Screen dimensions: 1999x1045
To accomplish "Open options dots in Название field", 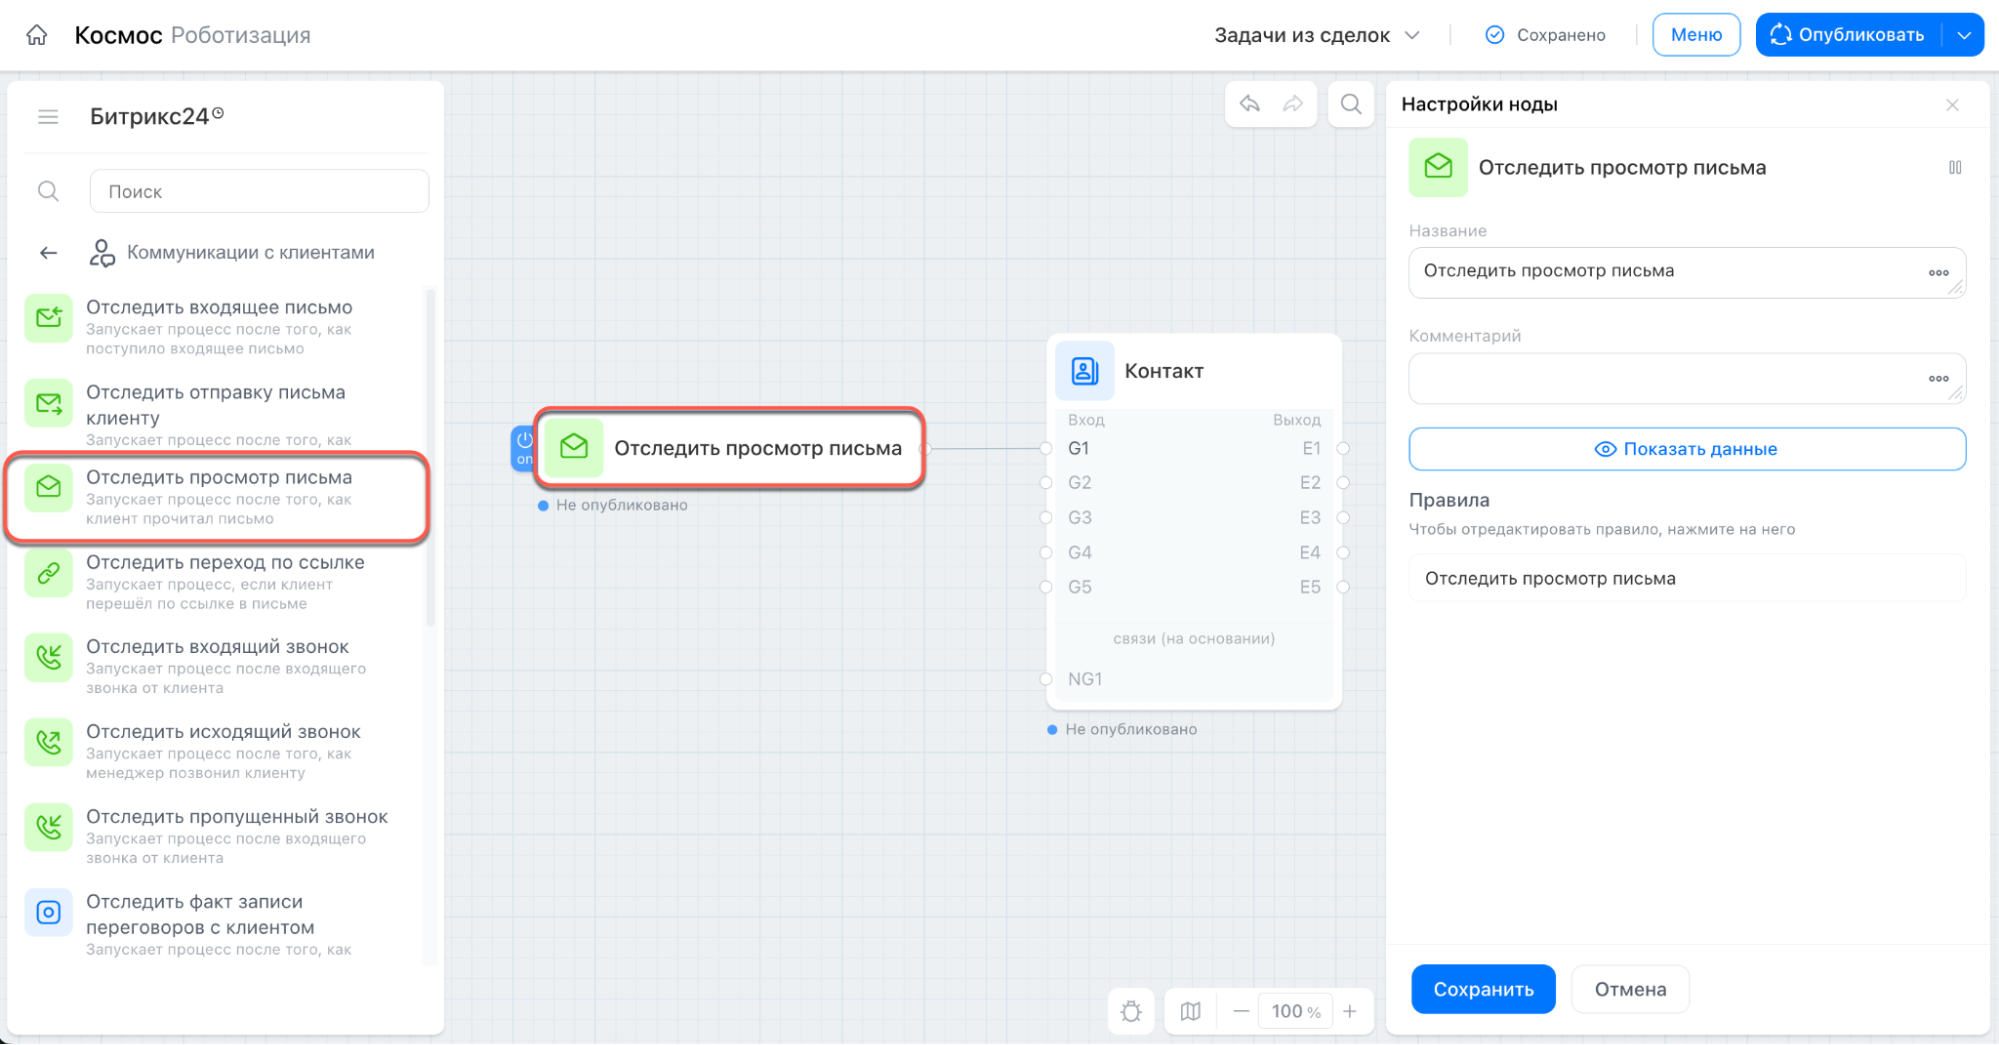I will (1938, 272).
